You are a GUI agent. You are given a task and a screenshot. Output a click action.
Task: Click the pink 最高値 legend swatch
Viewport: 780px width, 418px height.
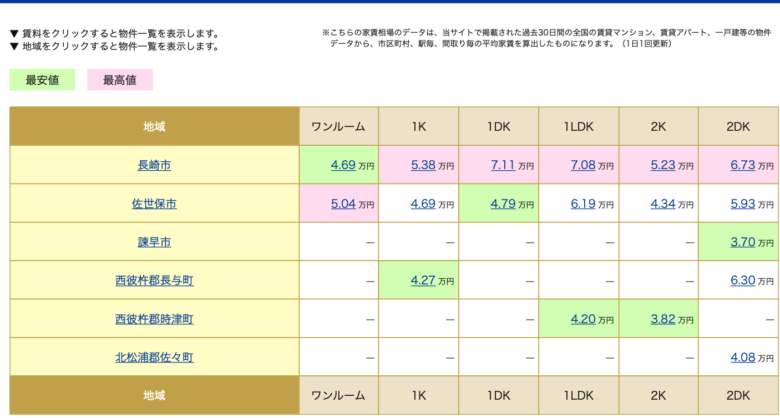pyautogui.click(x=120, y=80)
